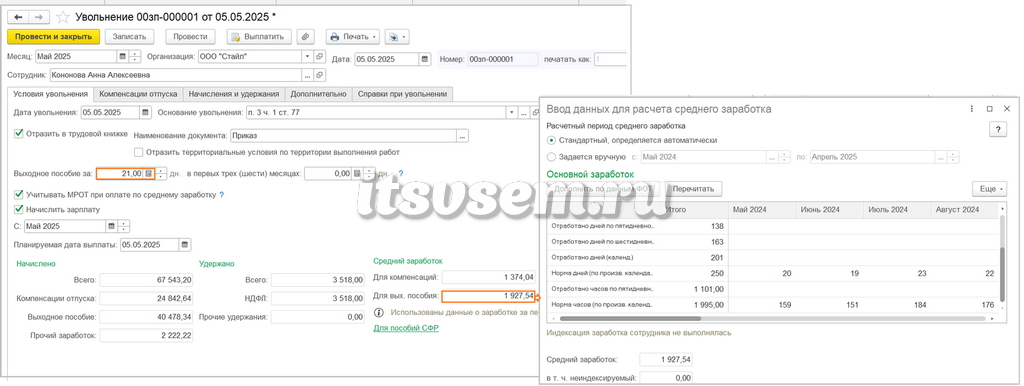Viewport: 1024px width, 386px height.
Task: Click horizontal scrollbar in earnings table
Action: click(771, 319)
